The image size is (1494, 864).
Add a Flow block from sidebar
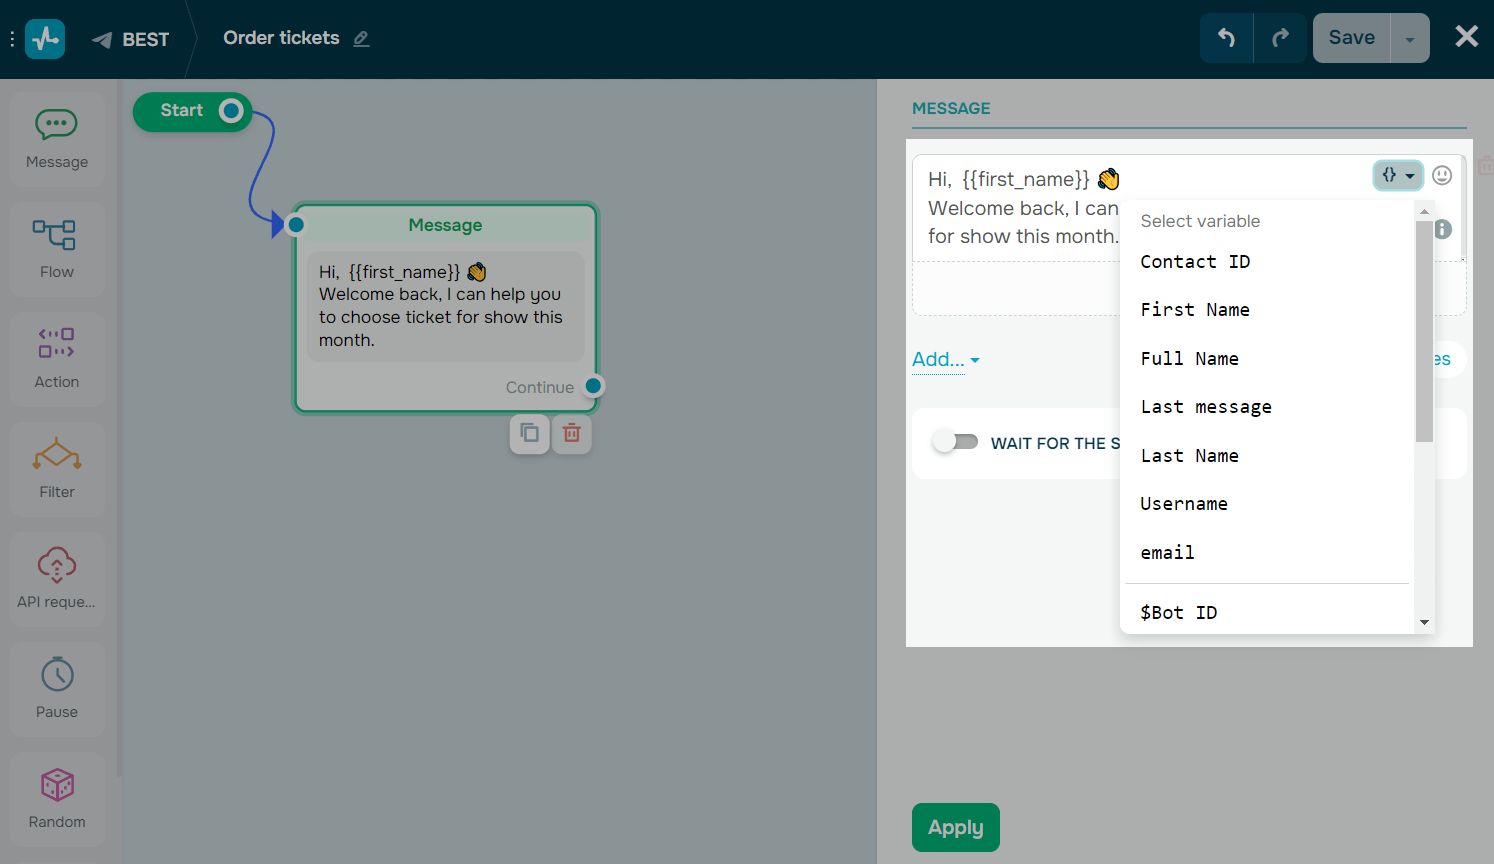tap(57, 250)
